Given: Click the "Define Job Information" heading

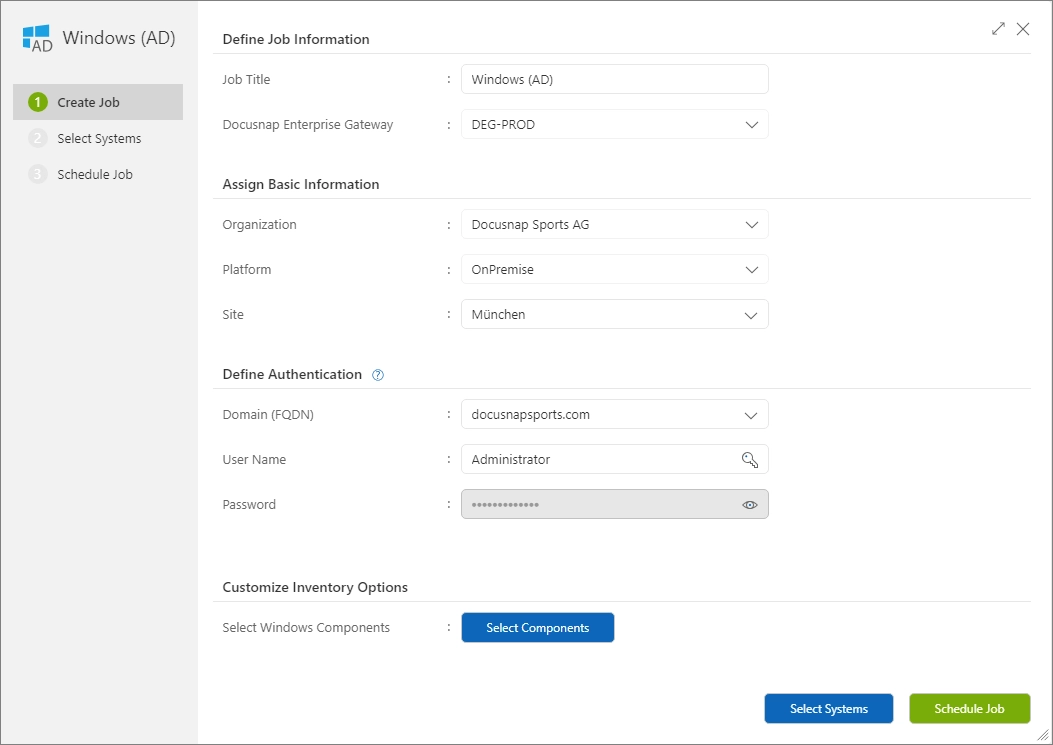Looking at the screenshot, I should [x=296, y=39].
